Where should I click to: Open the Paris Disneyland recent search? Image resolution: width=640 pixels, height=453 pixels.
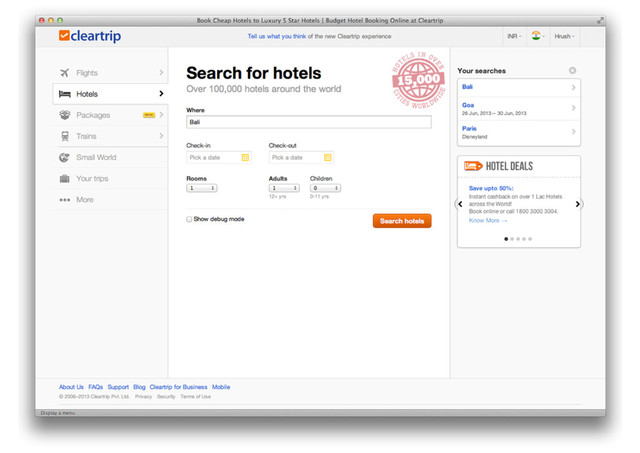(519, 132)
